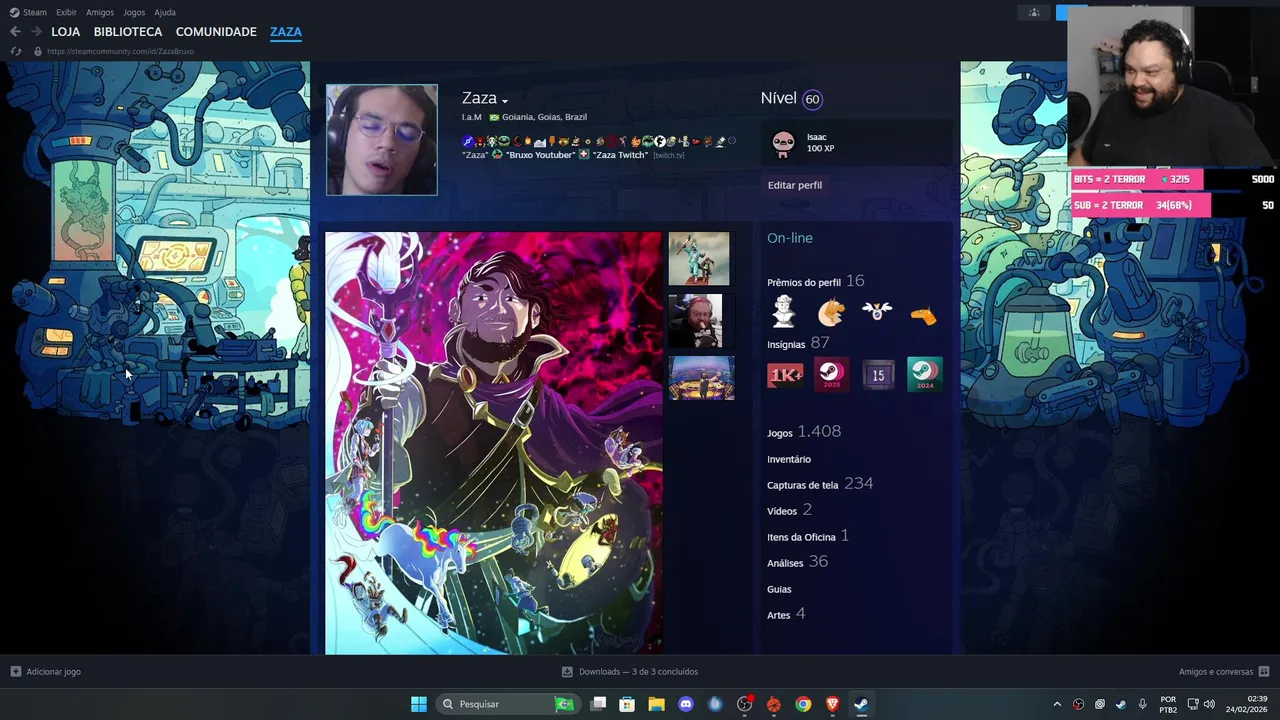
Task: Click the first white statue profile award
Action: pos(784,312)
